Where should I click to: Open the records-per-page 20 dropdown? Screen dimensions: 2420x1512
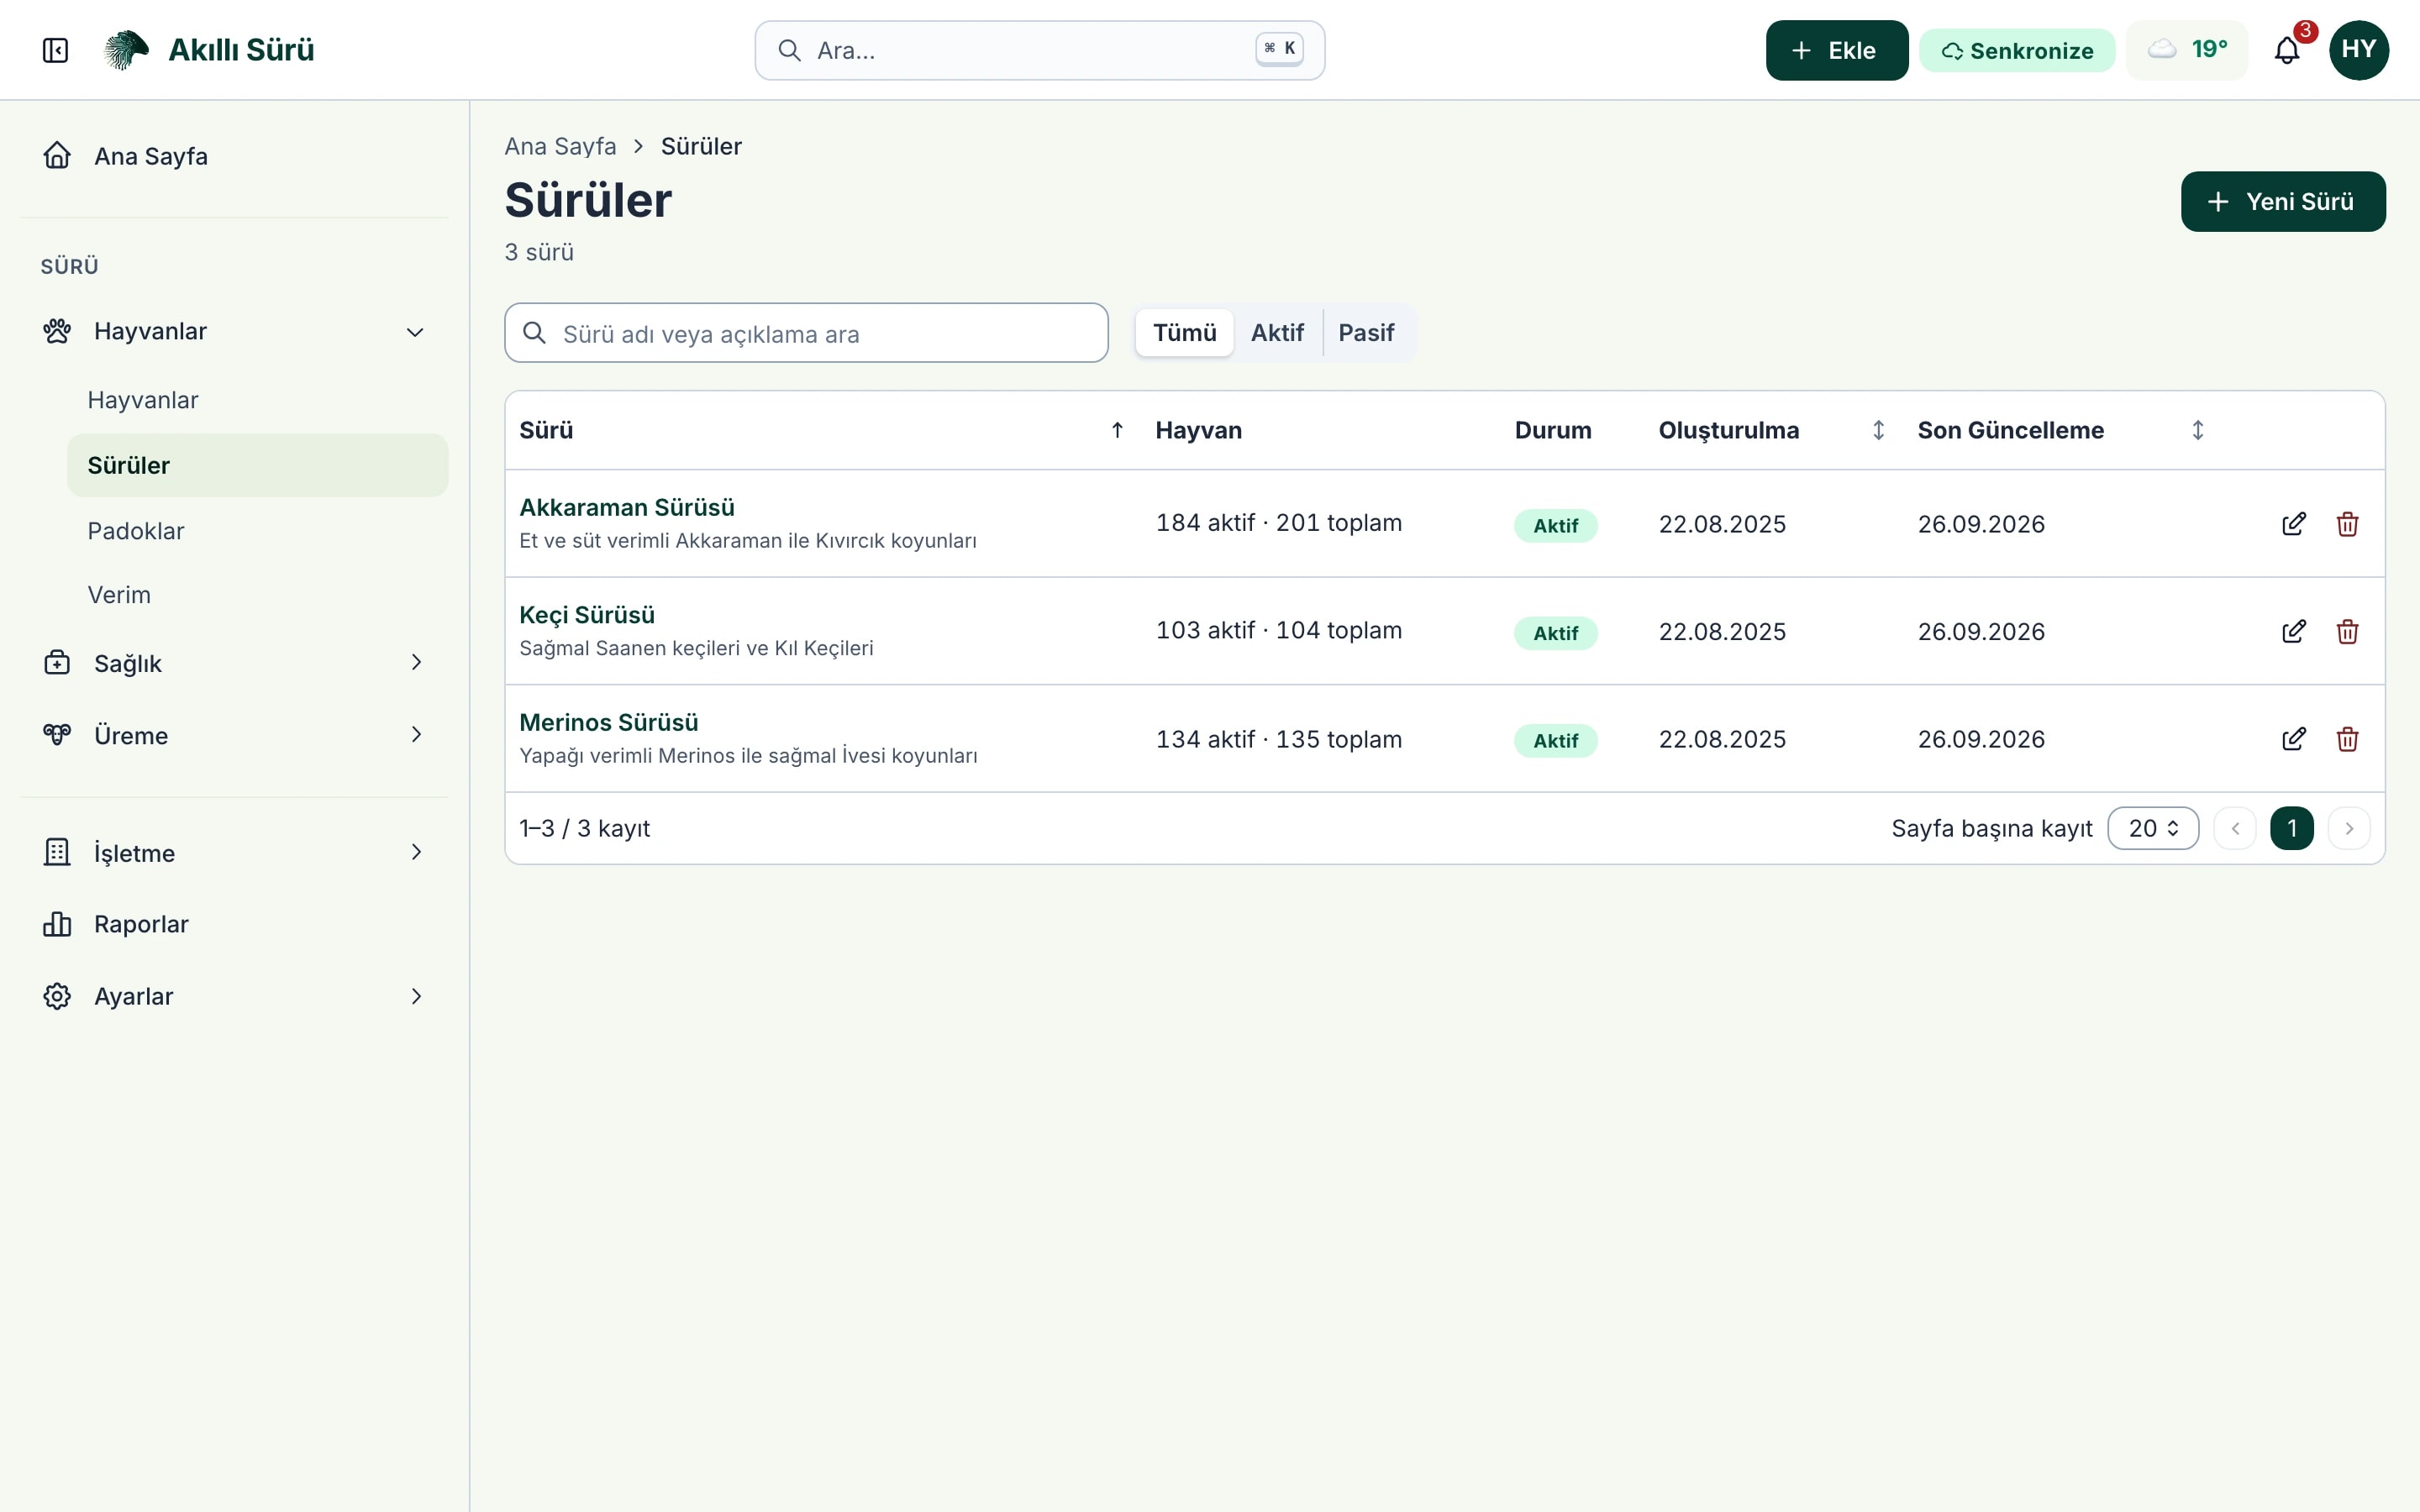tap(2152, 828)
